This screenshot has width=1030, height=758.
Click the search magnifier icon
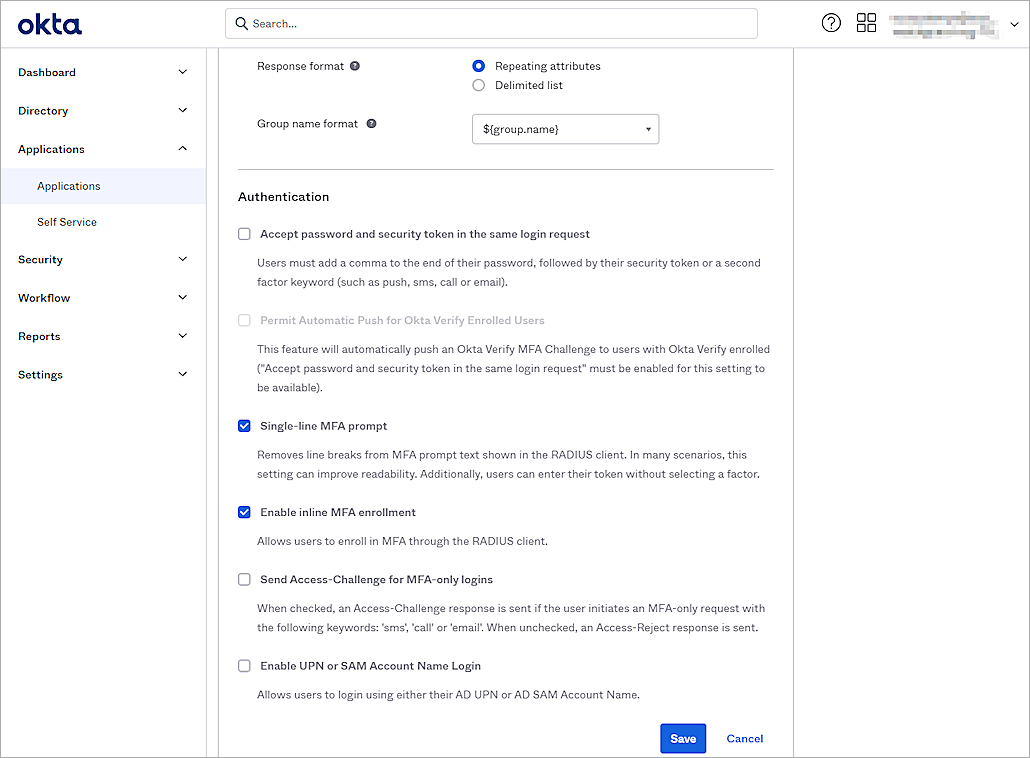pos(241,23)
